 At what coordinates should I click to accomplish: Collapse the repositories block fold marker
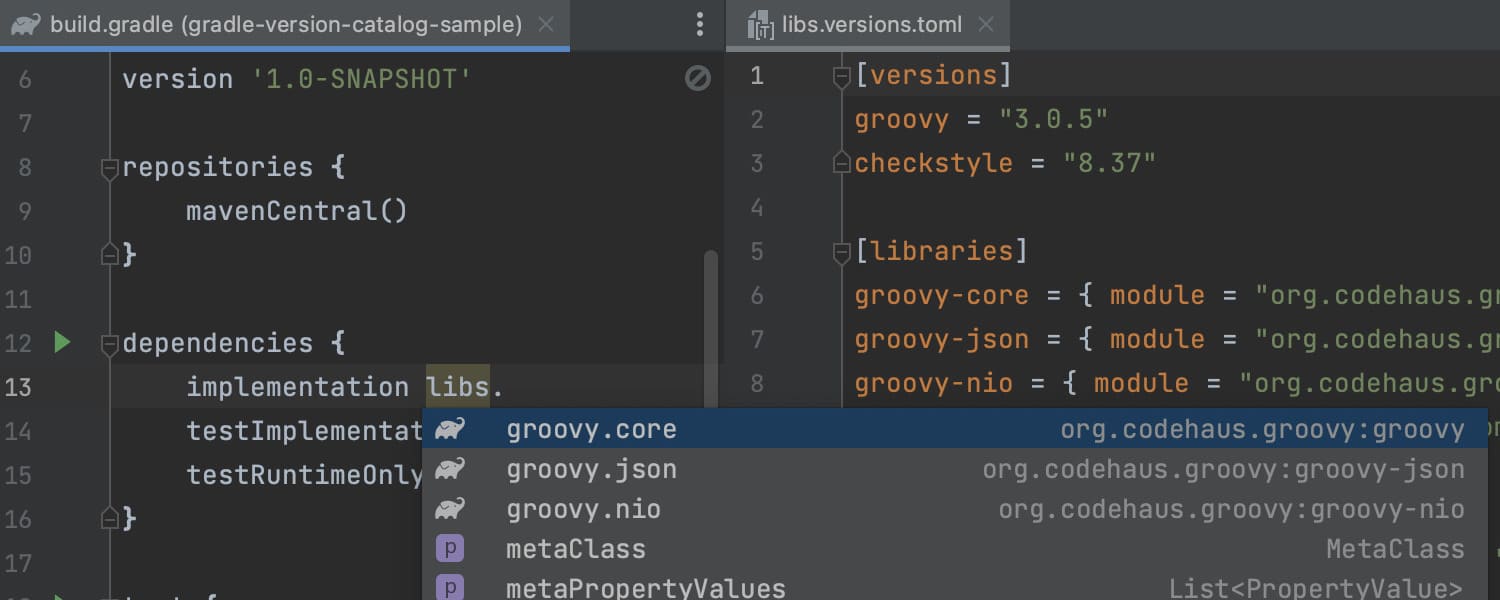tap(110, 168)
